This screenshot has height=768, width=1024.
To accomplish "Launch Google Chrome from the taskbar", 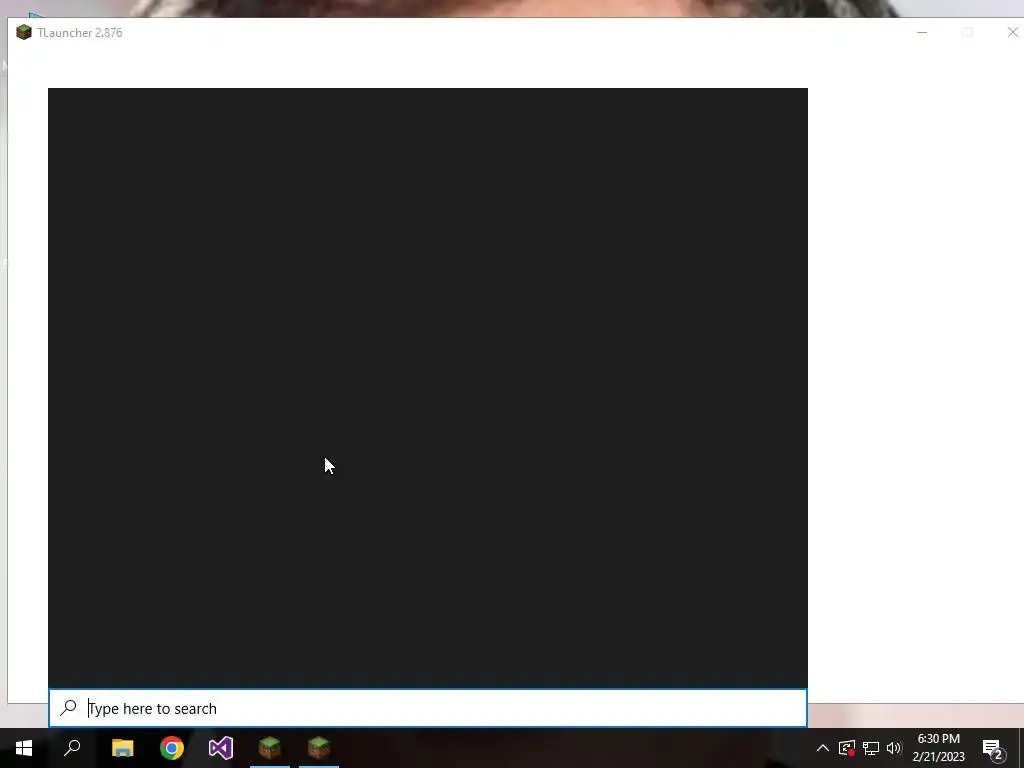I will click(172, 748).
